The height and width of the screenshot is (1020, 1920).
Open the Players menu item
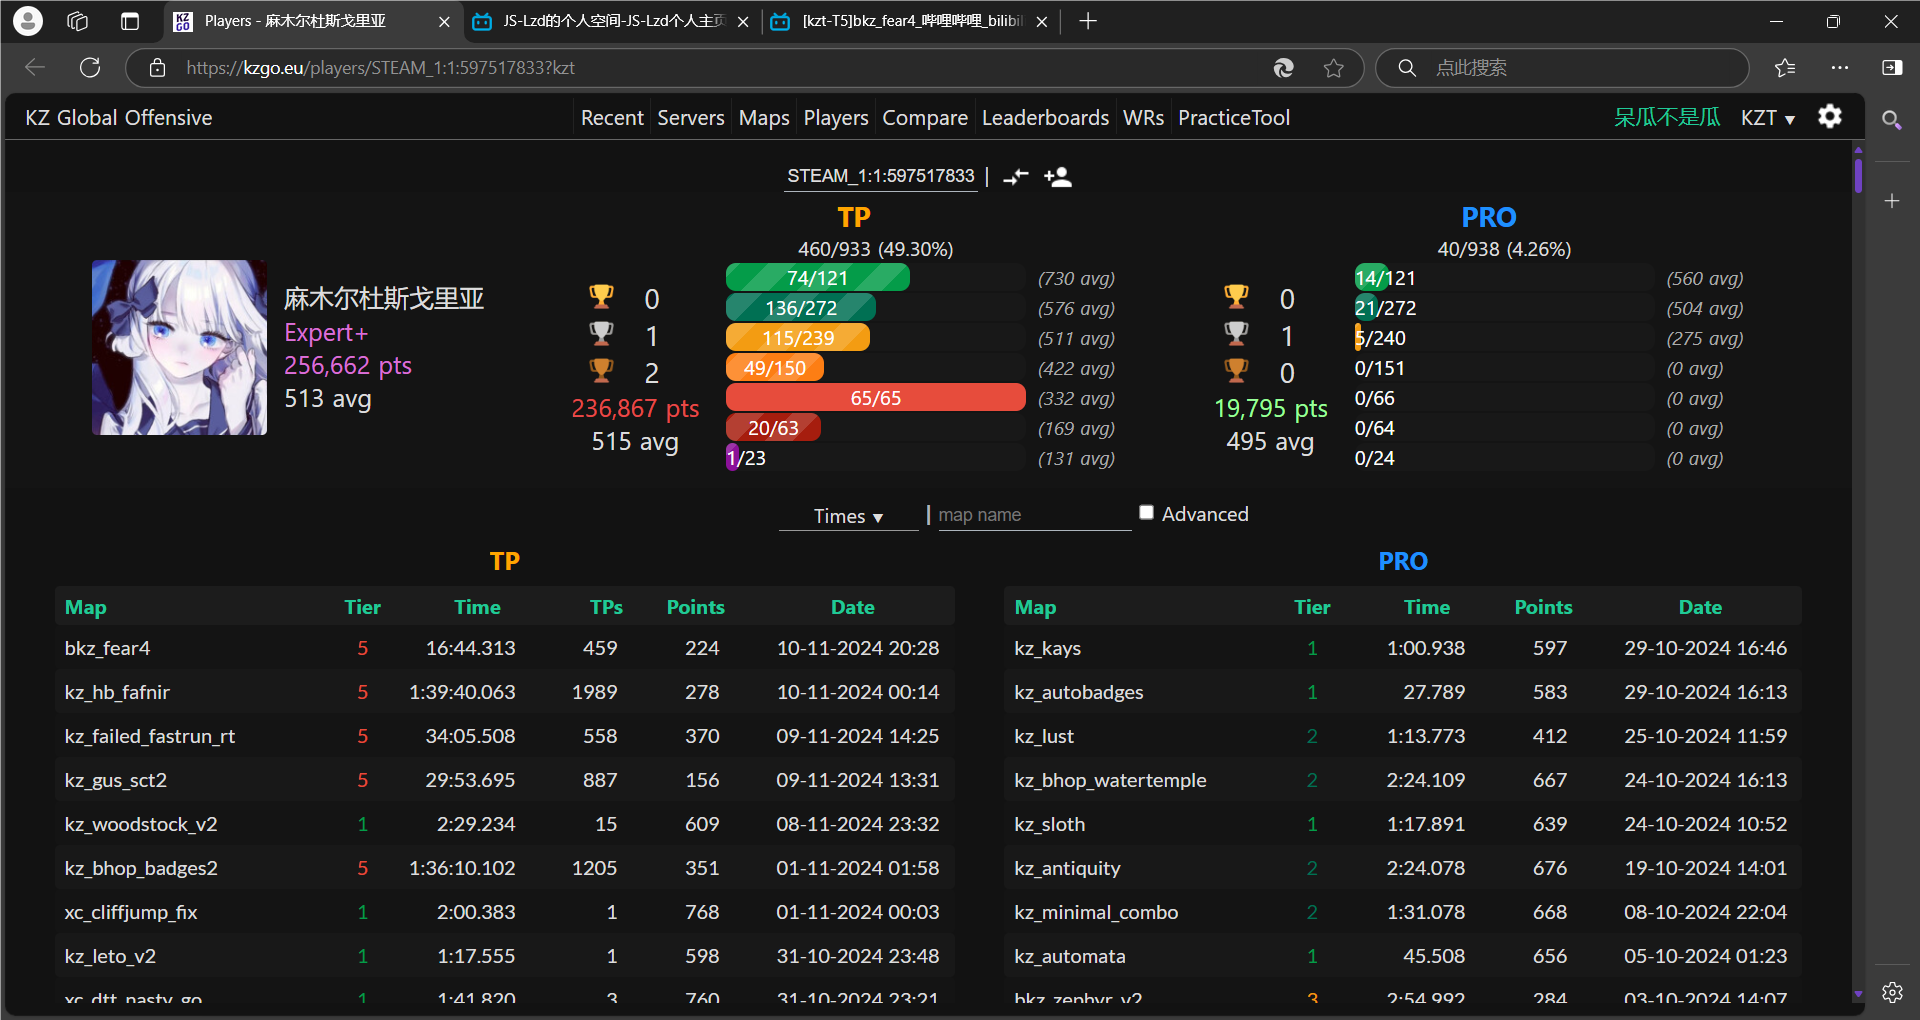point(836,118)
